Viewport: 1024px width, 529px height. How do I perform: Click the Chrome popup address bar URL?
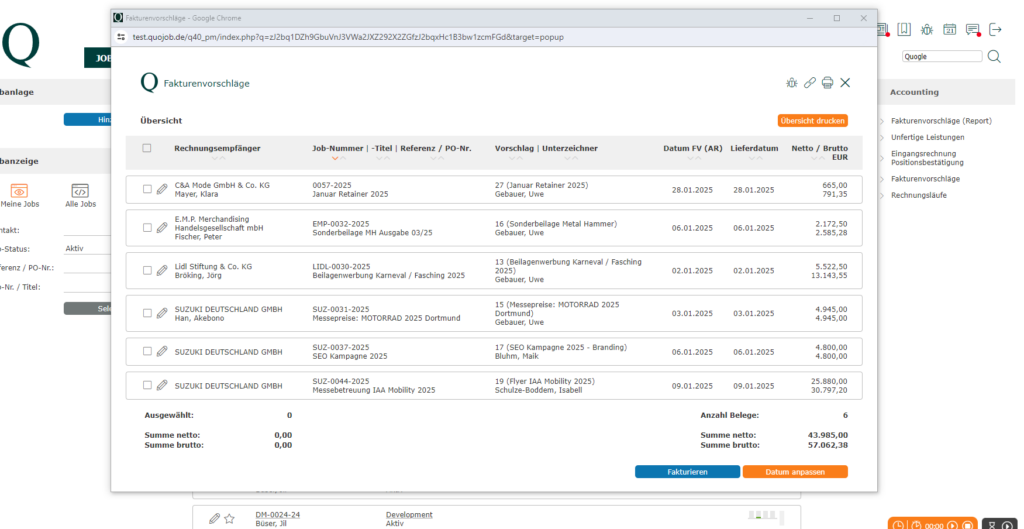(x=348, y=37)
